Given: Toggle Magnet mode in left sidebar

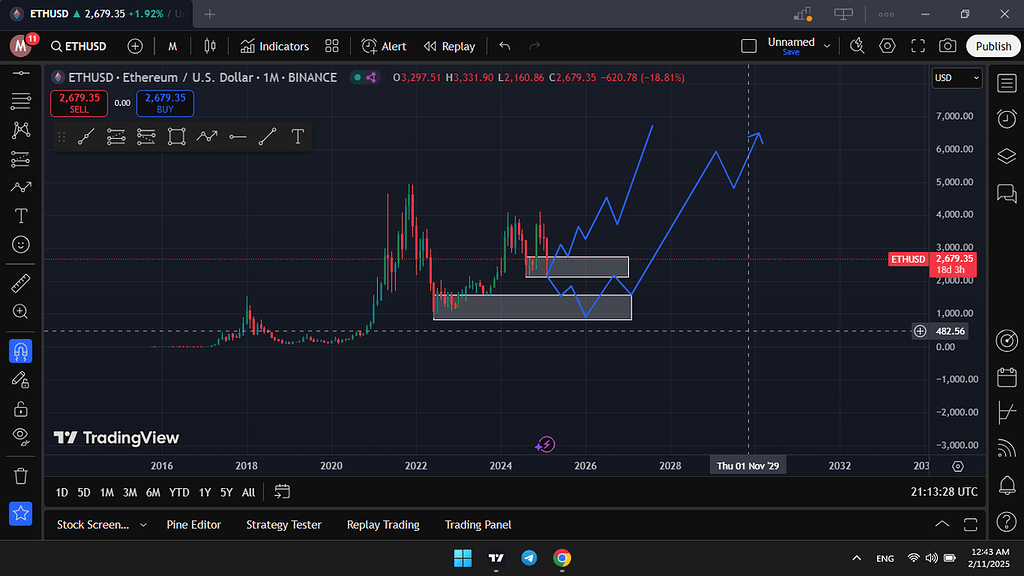Looking at the screenshot, I should (20, 351).
